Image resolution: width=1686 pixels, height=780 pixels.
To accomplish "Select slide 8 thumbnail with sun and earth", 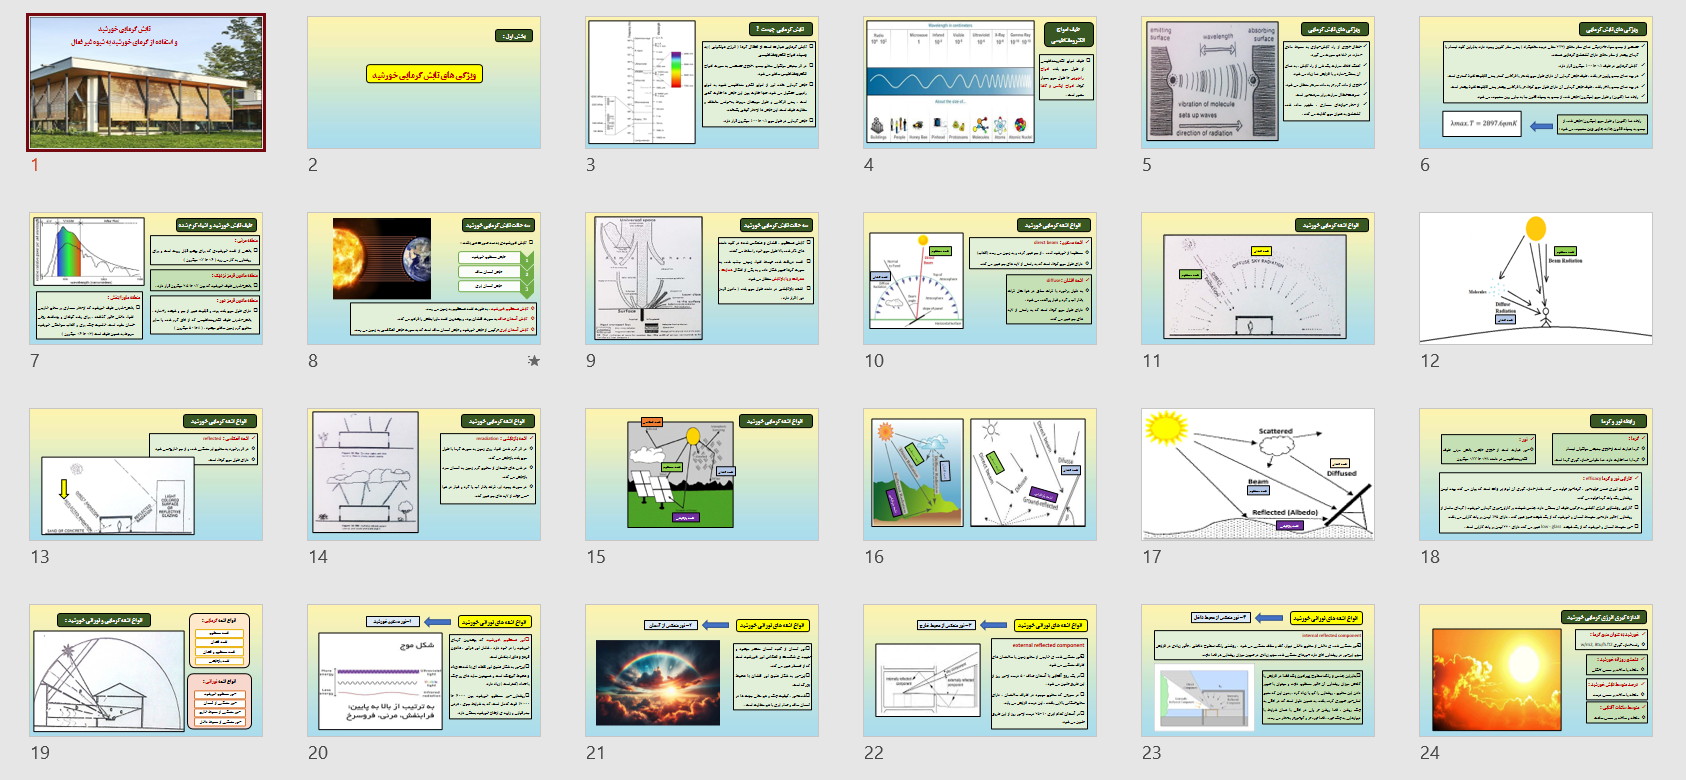I will 424,278.
